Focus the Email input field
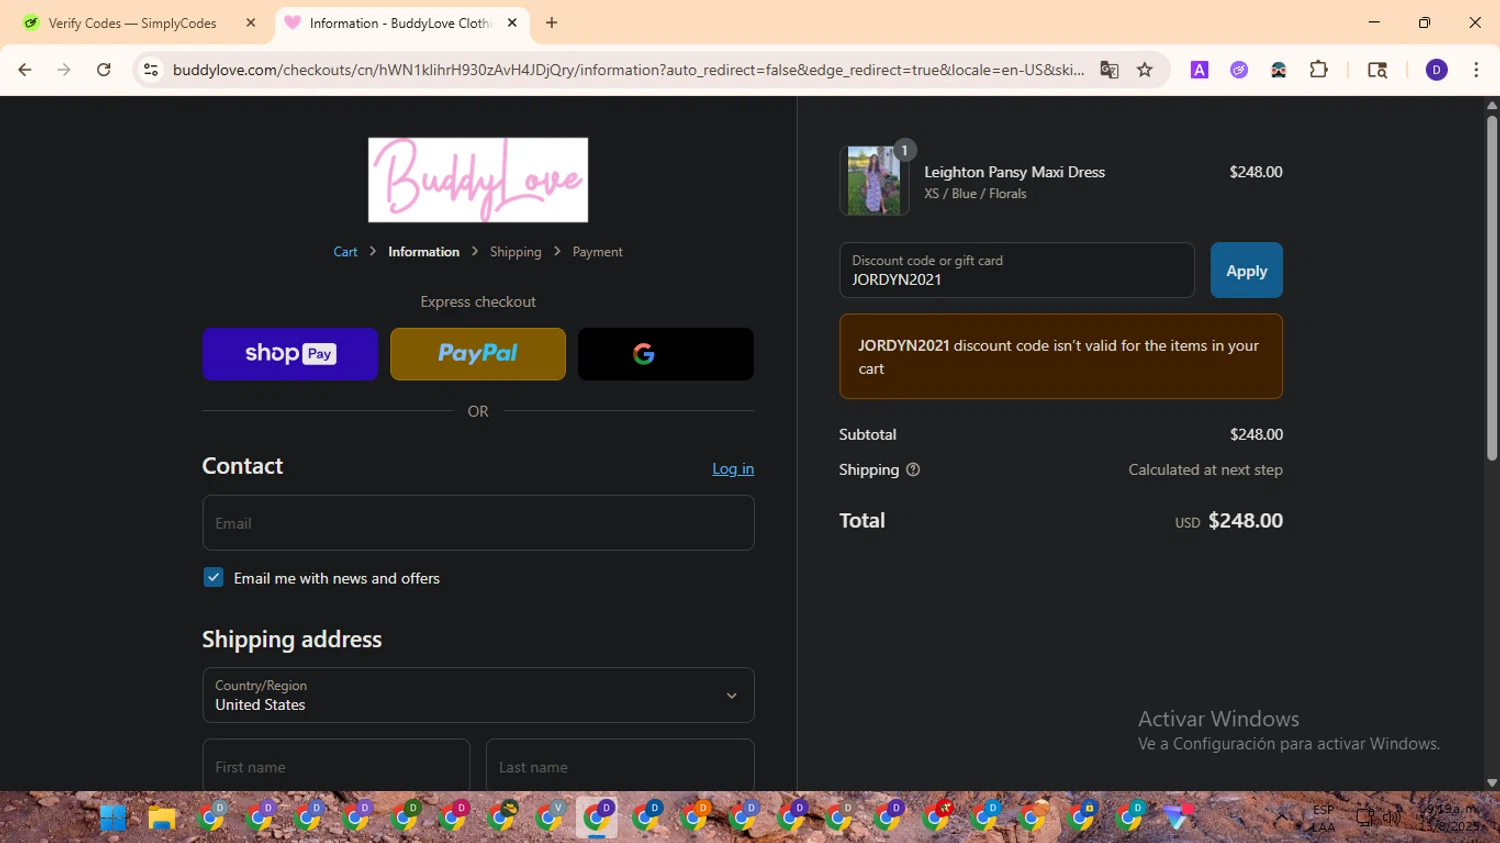This screenshot has height=843, width=1500. point(478,523)
